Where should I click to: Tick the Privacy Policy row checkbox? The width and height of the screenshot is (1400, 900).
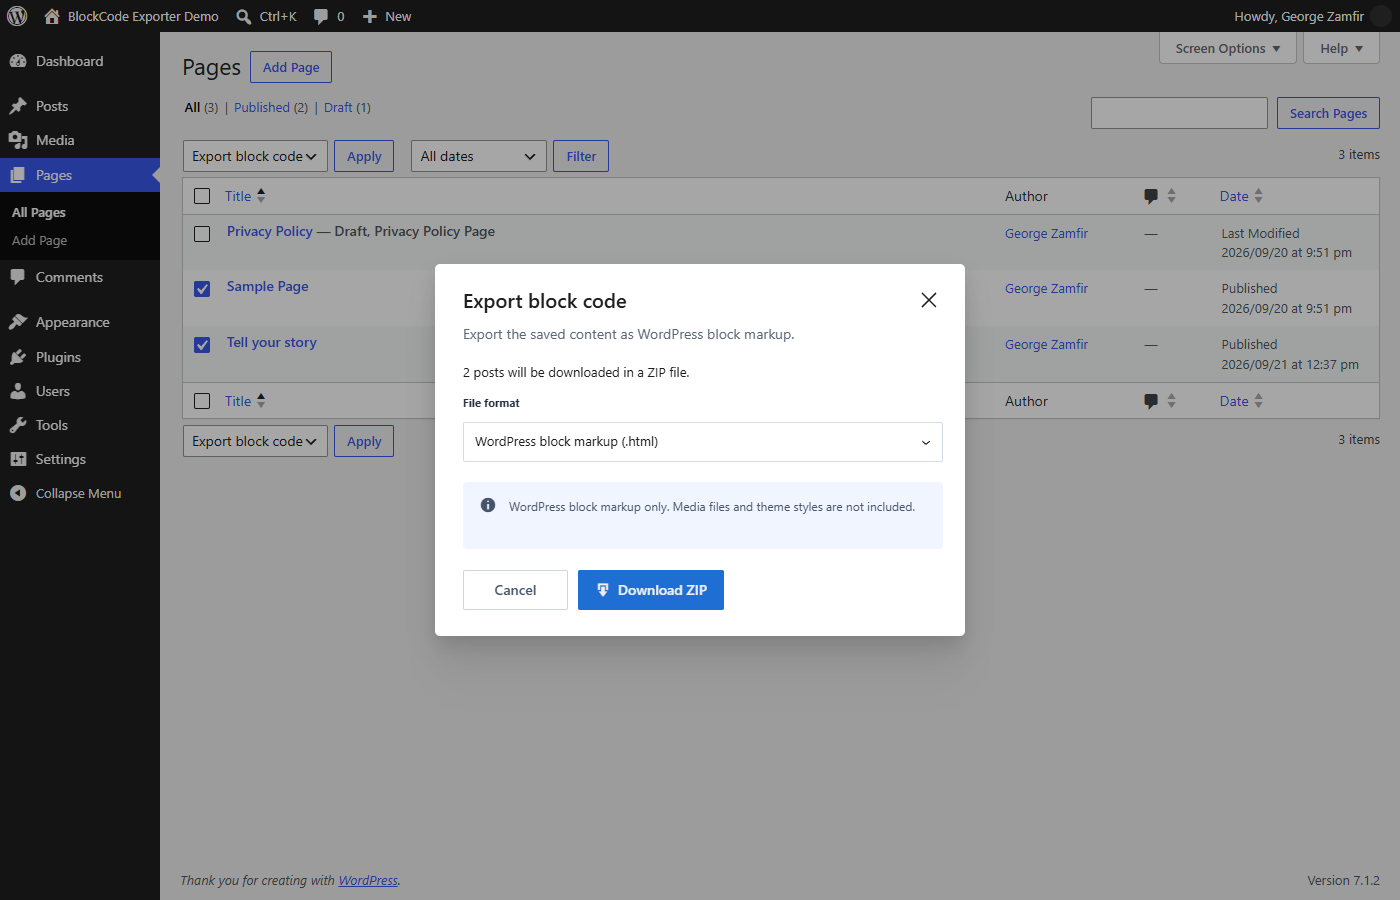(x=202, y=234)
